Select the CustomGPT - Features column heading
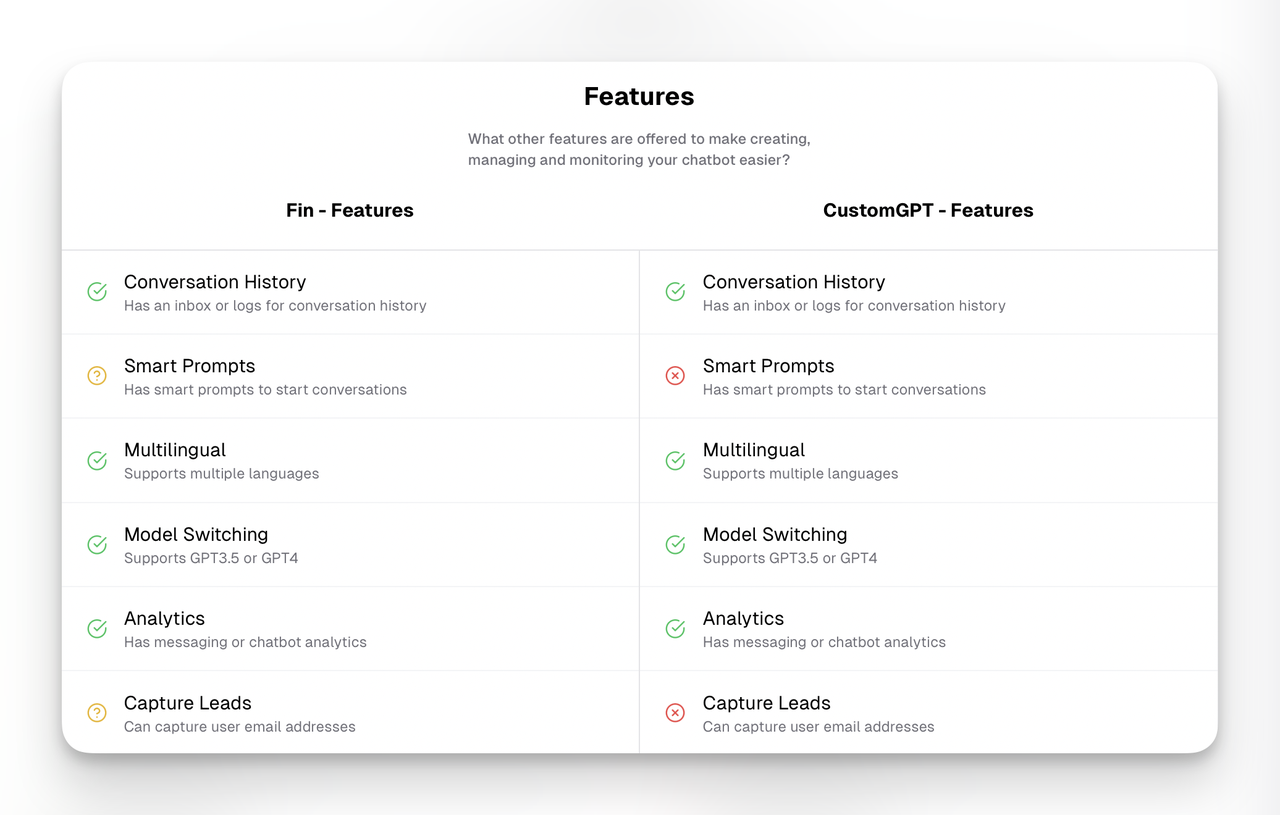The width and height of the screenshot is (1280, 815). tap(928, 210)
